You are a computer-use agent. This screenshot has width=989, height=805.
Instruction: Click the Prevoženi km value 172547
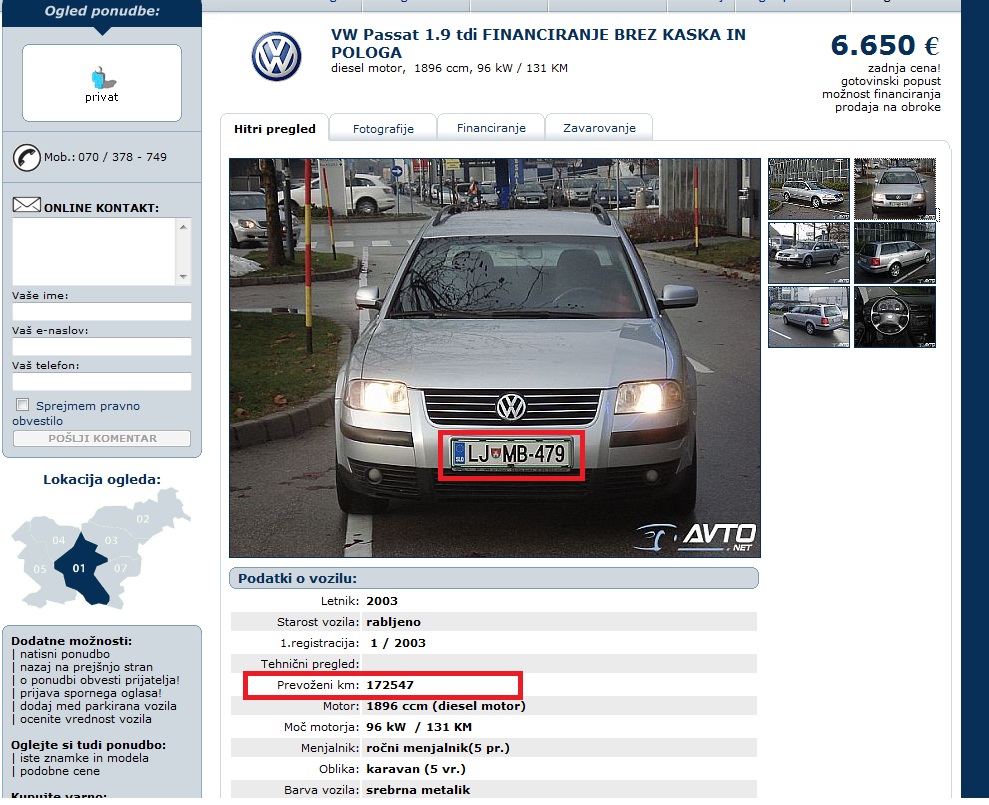[x=390, y=685]
